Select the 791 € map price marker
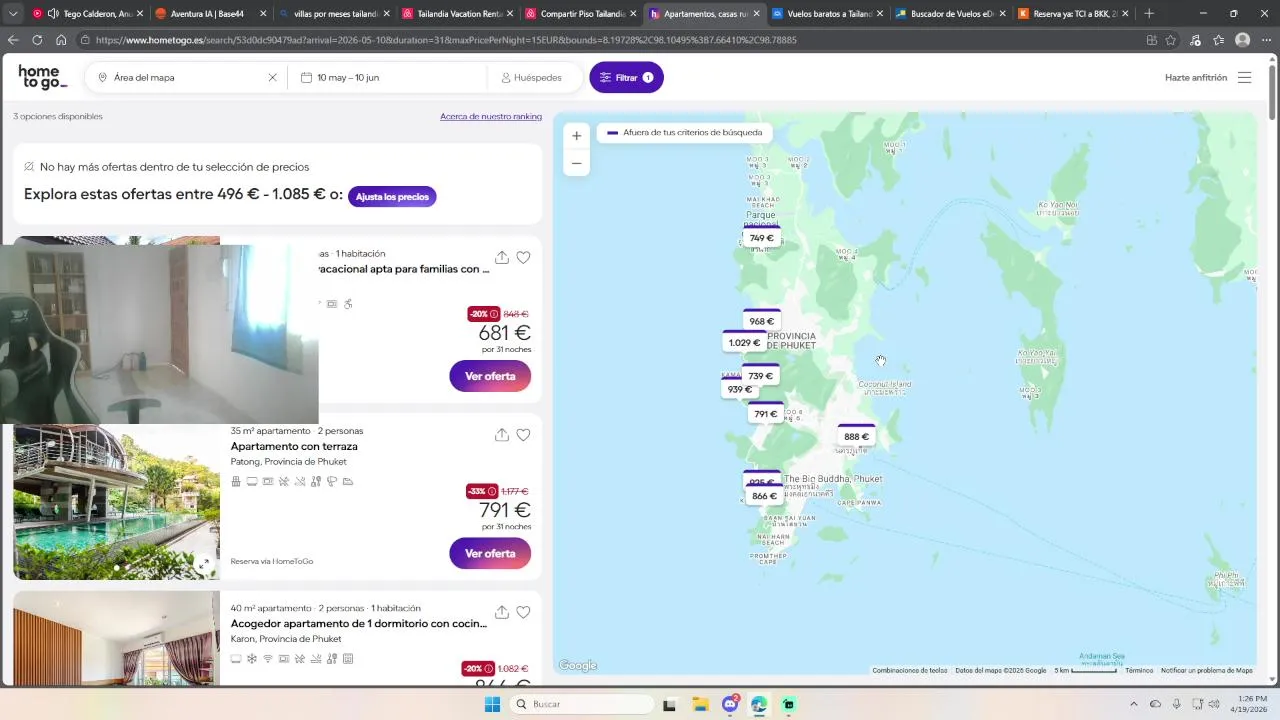This screenshot has height=720, width=1280. pos(766,414)
